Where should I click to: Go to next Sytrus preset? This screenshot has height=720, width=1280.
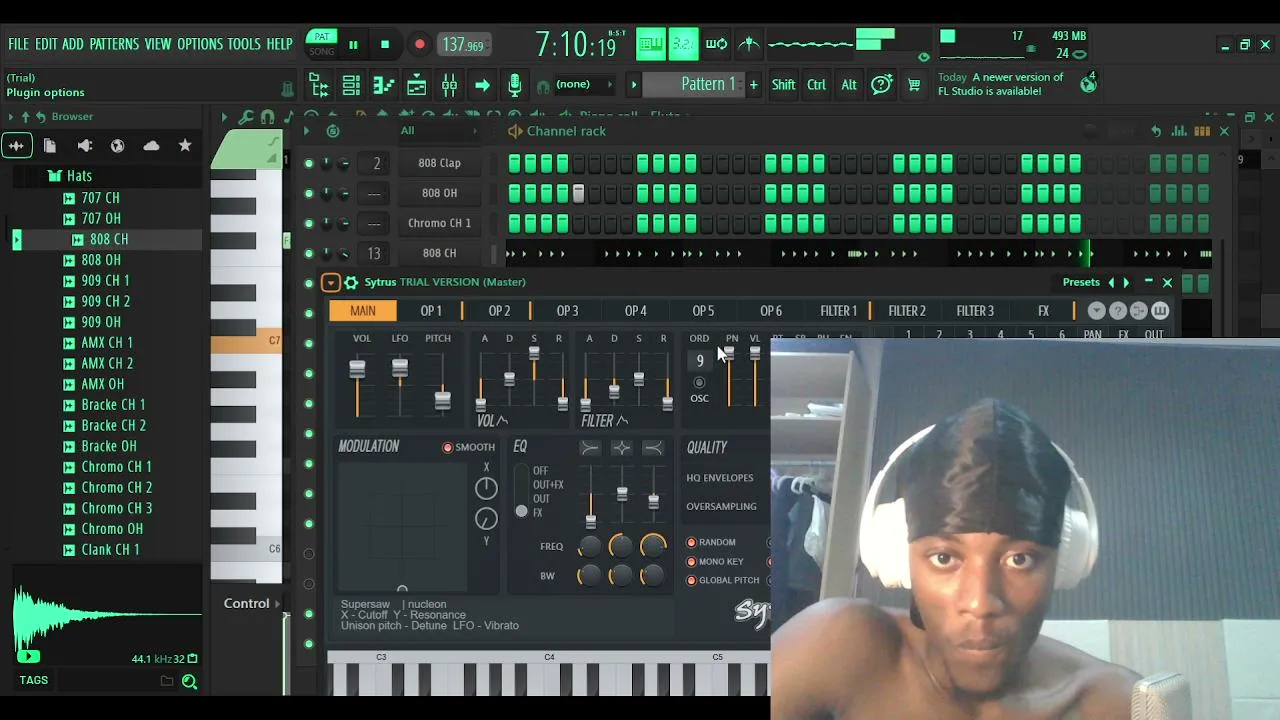click(1126, 283)
